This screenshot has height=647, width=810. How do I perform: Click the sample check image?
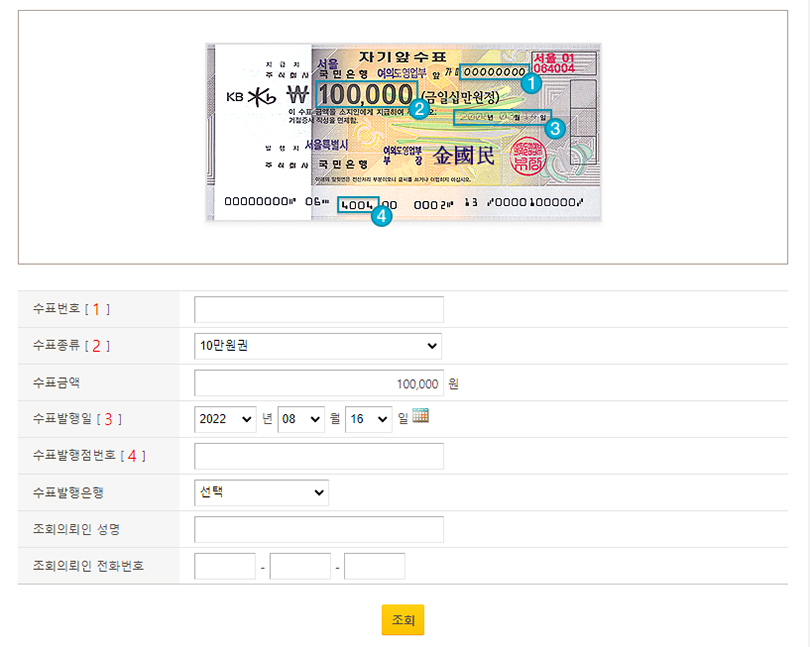coord(403,132)
